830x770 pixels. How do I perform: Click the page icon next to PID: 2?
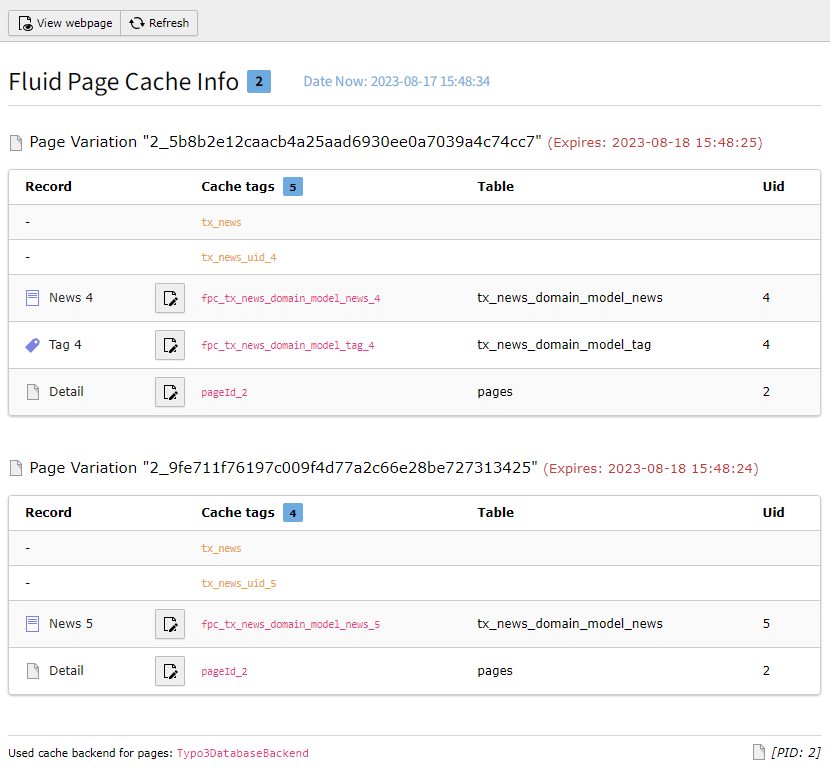tap(759, 752)
